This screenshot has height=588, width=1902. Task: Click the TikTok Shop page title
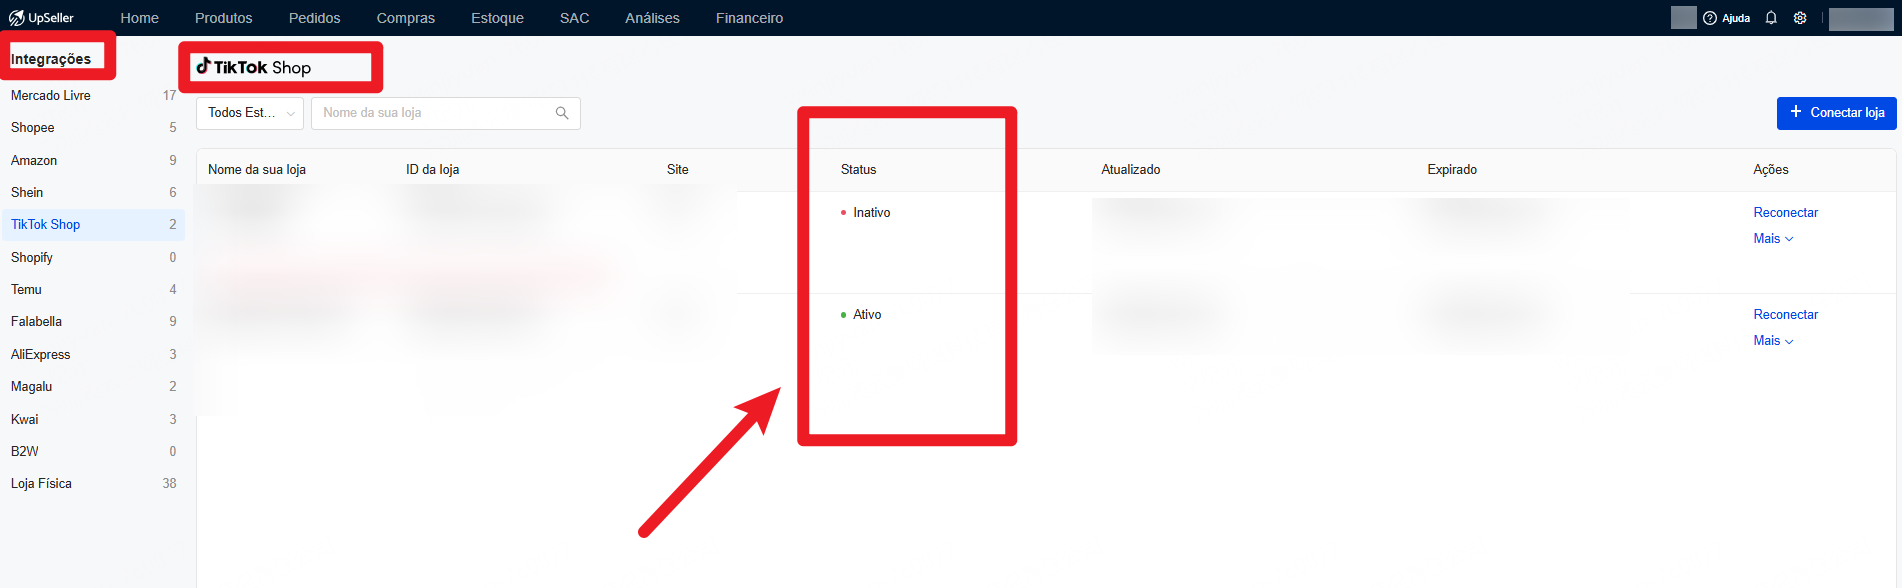[253, 67]
